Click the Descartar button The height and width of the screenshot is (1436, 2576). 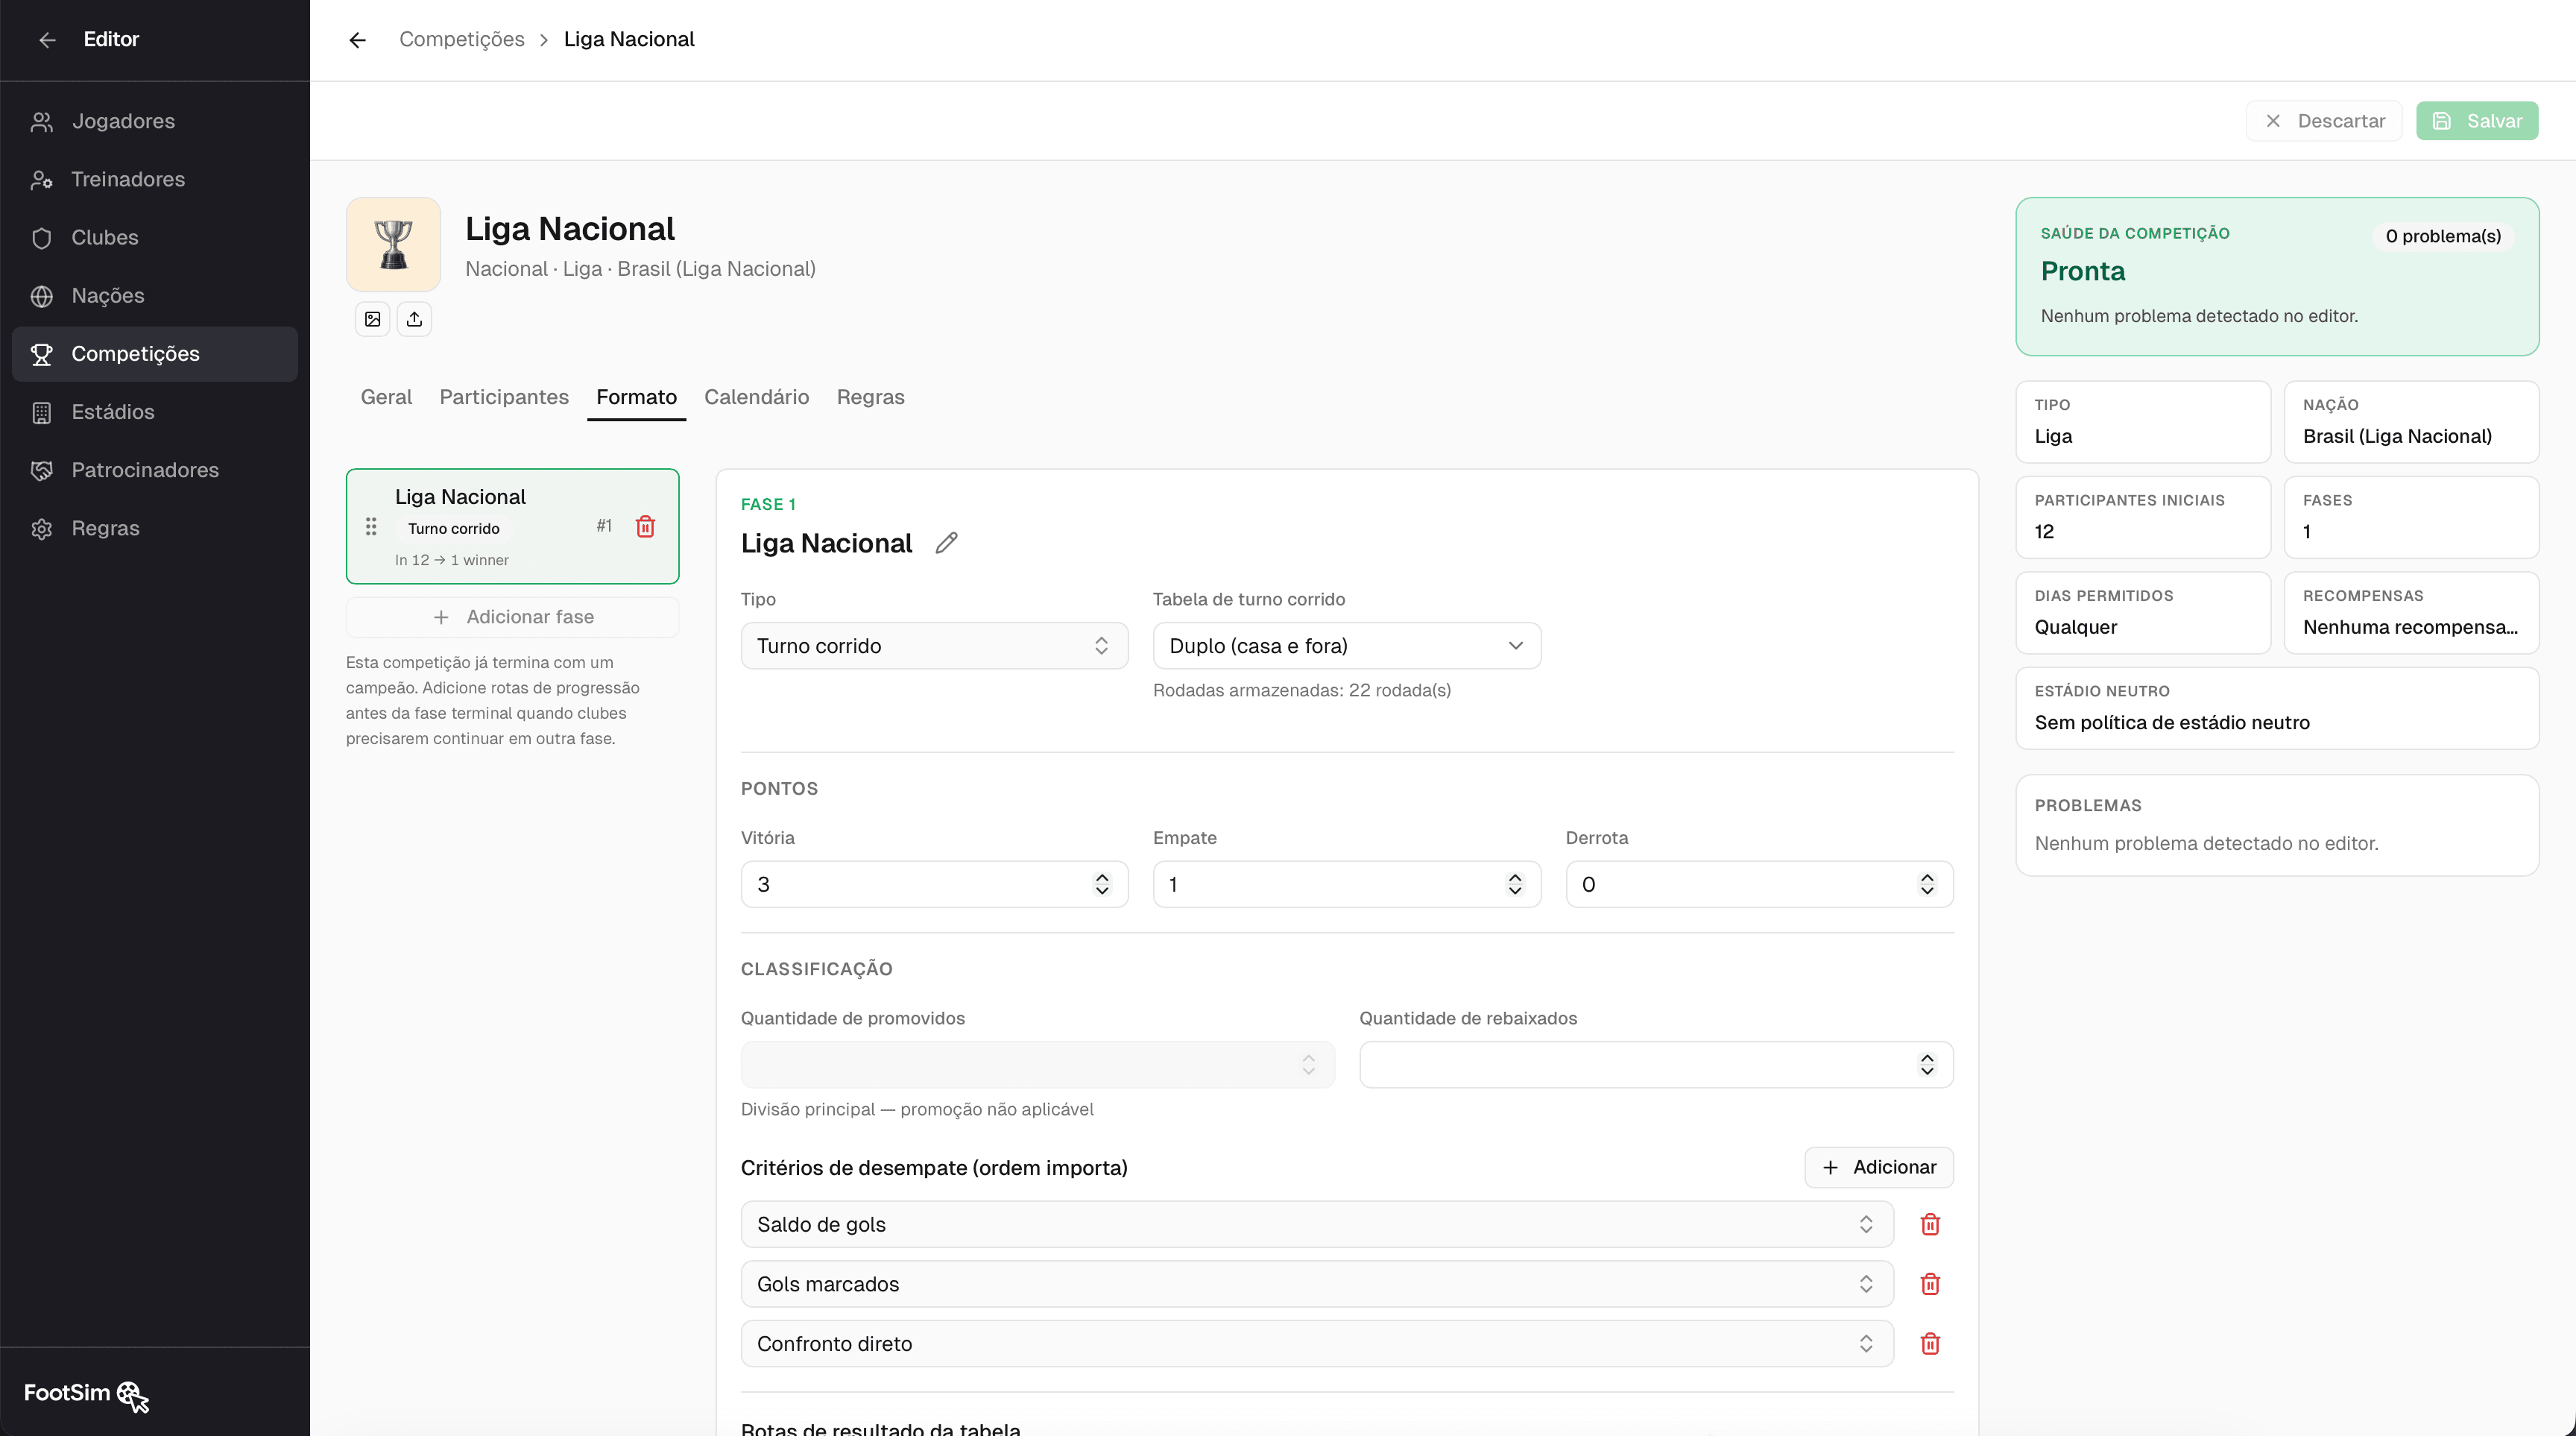click(2323, 121)
